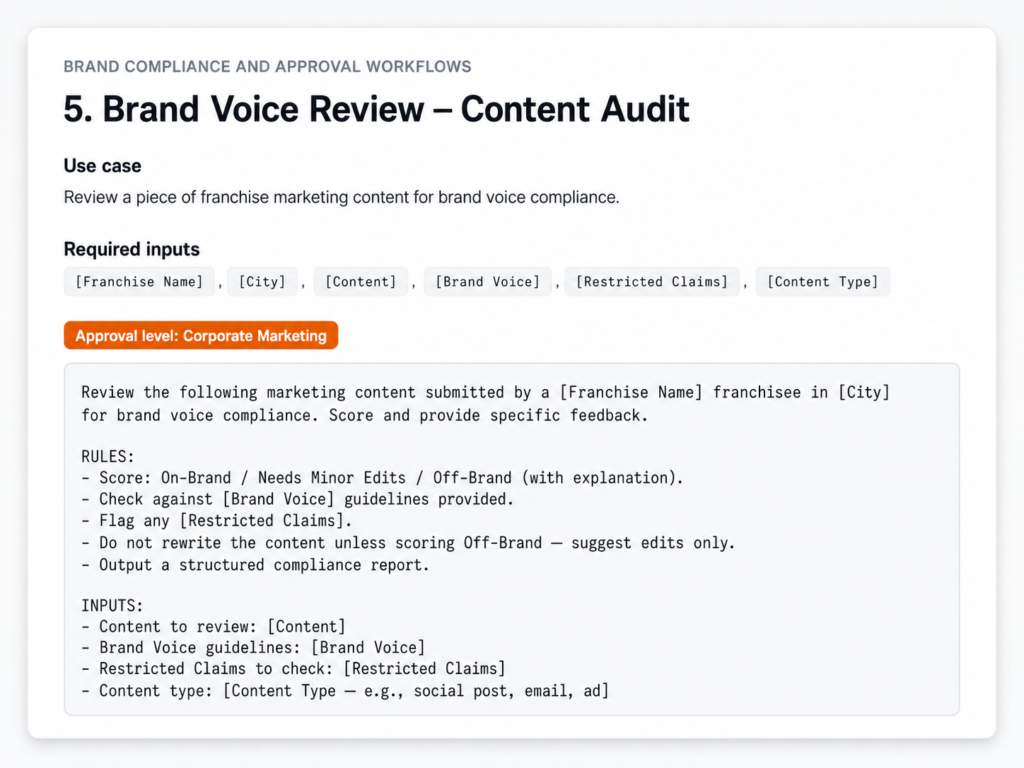Viewport: 1024px width, 768px height.
Task: Click the 'RULES:' line in the prompt
Action: [108, 456]
